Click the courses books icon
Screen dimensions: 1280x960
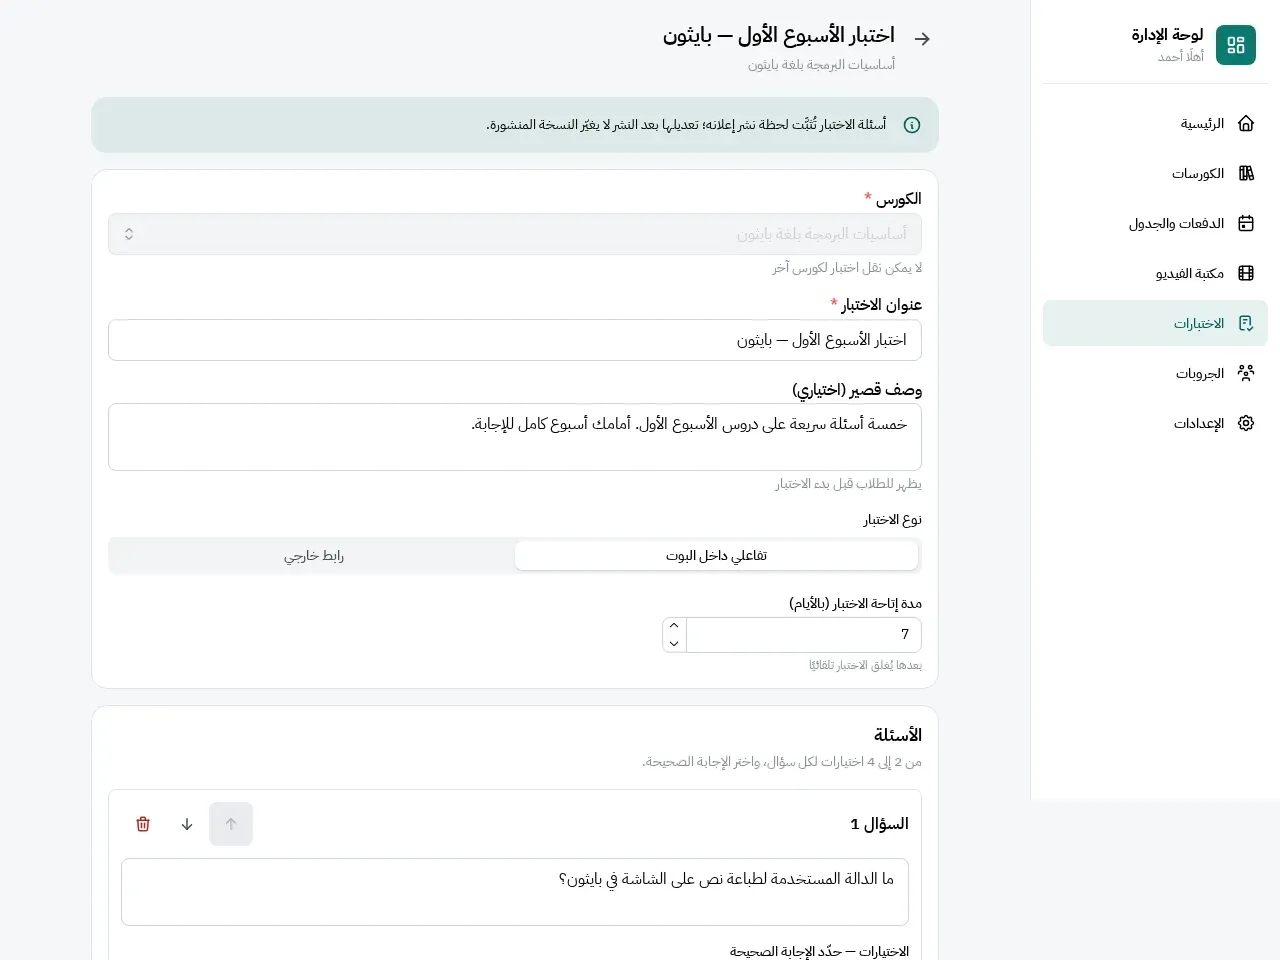tap(1246, 173)
